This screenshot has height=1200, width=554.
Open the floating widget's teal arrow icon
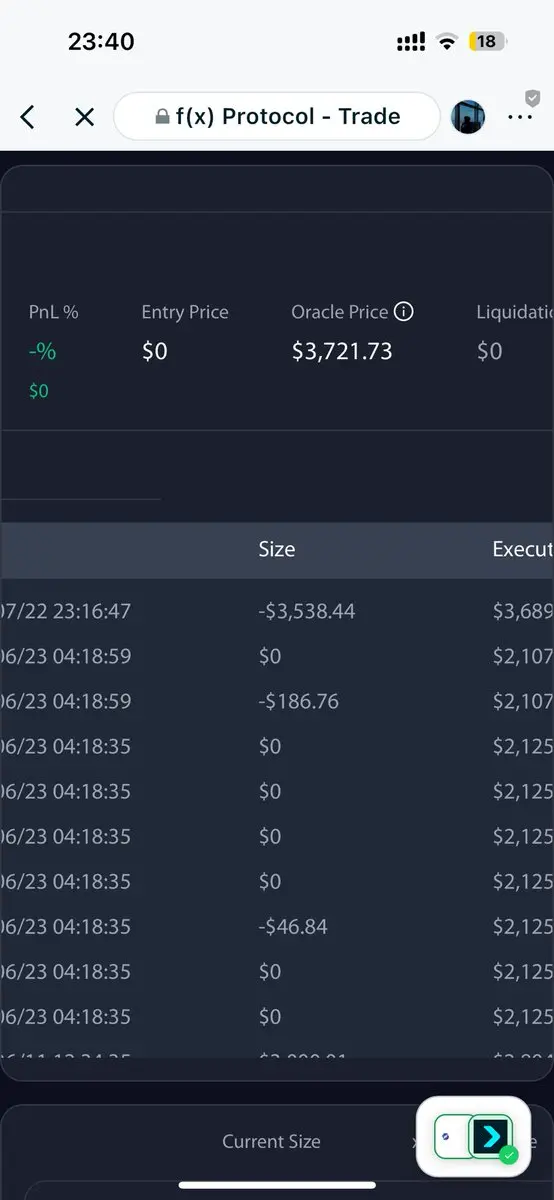pyautogui.click(x=491, y=1136)
